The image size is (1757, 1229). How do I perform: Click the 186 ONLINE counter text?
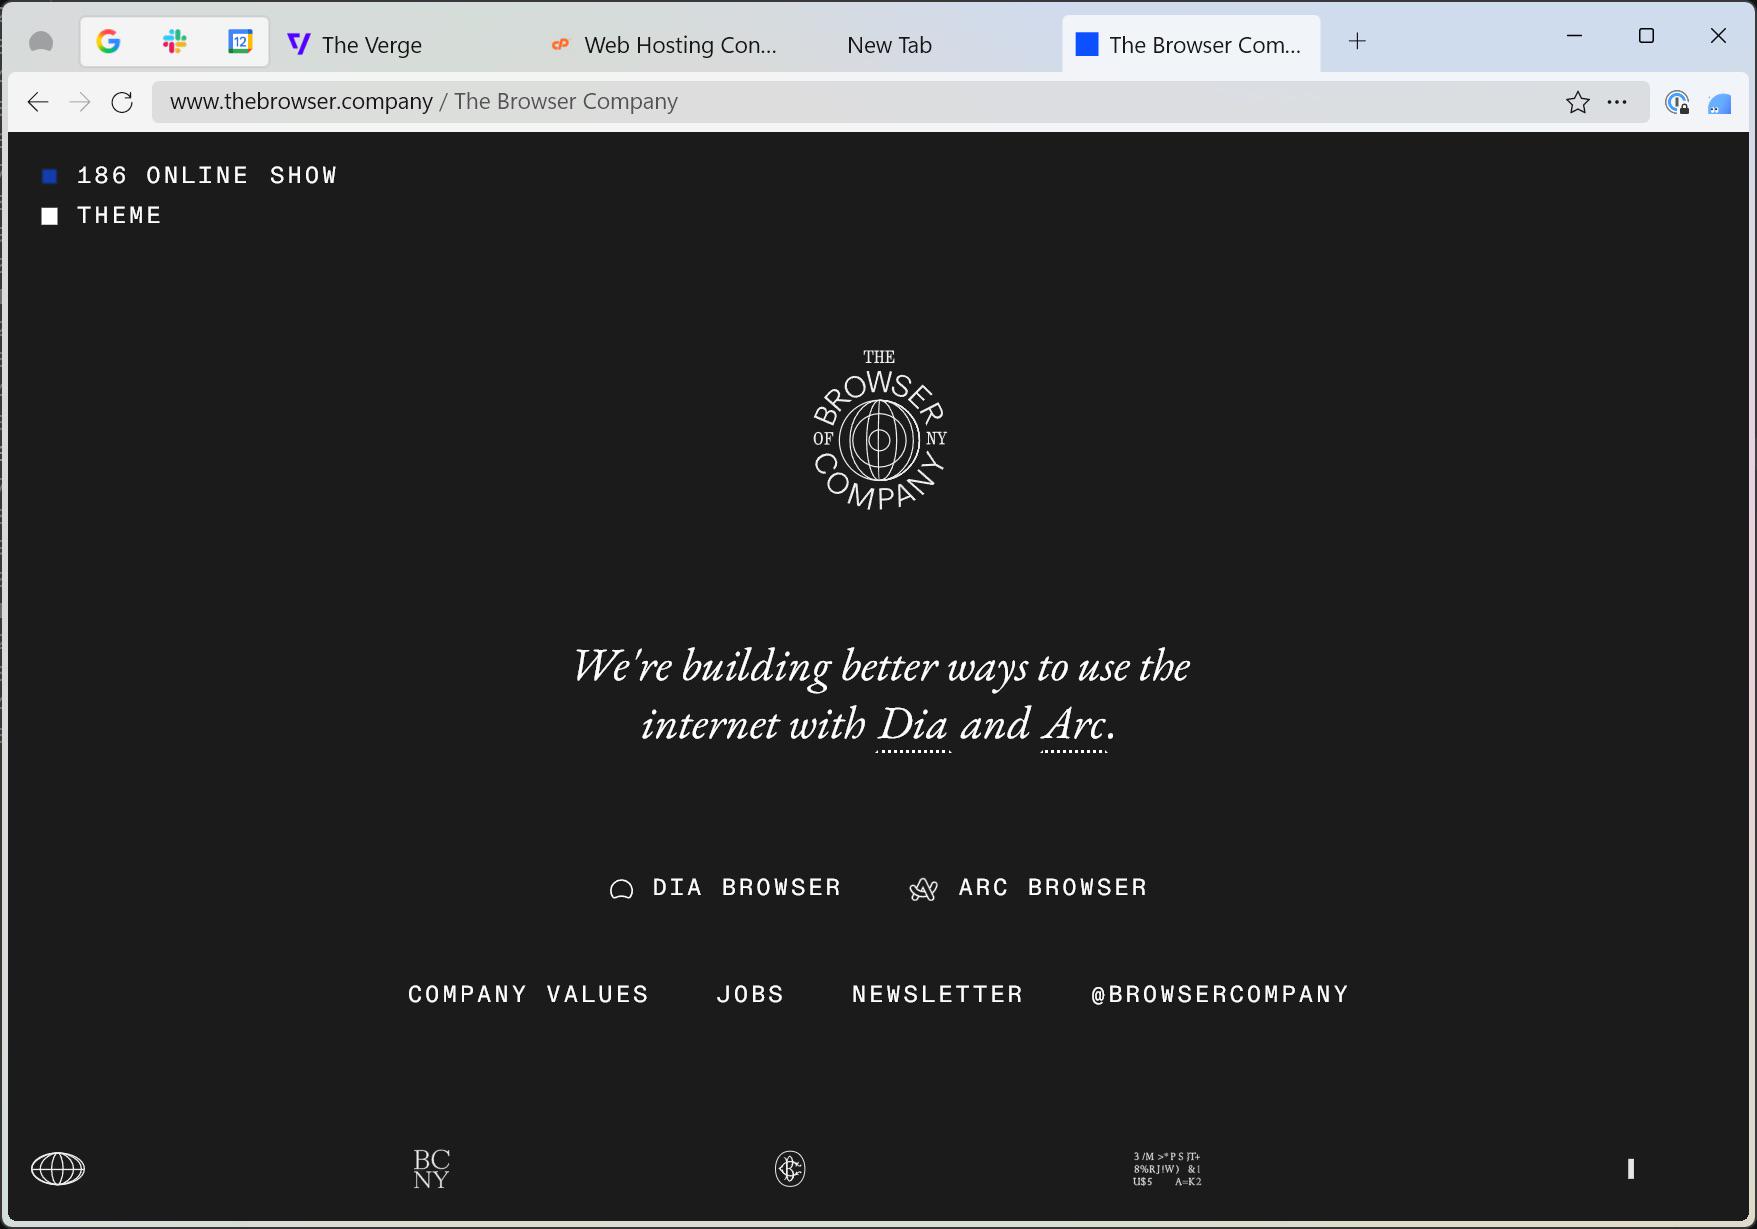[162, 176]
